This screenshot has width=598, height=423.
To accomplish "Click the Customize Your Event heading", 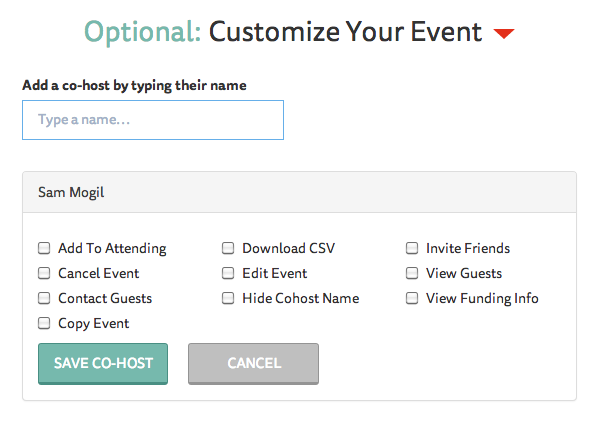I will [x=346, y=31].
